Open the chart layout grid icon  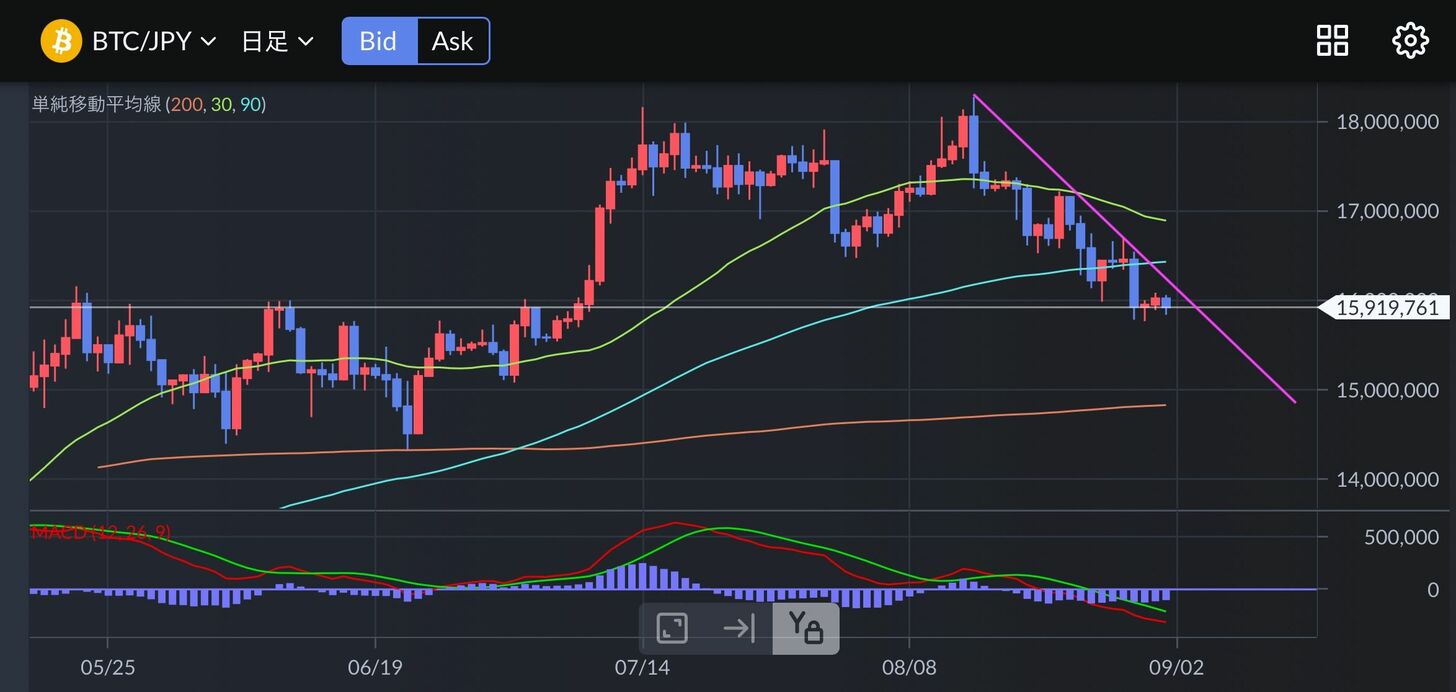pyautogui.click(x=1332, y=41)
